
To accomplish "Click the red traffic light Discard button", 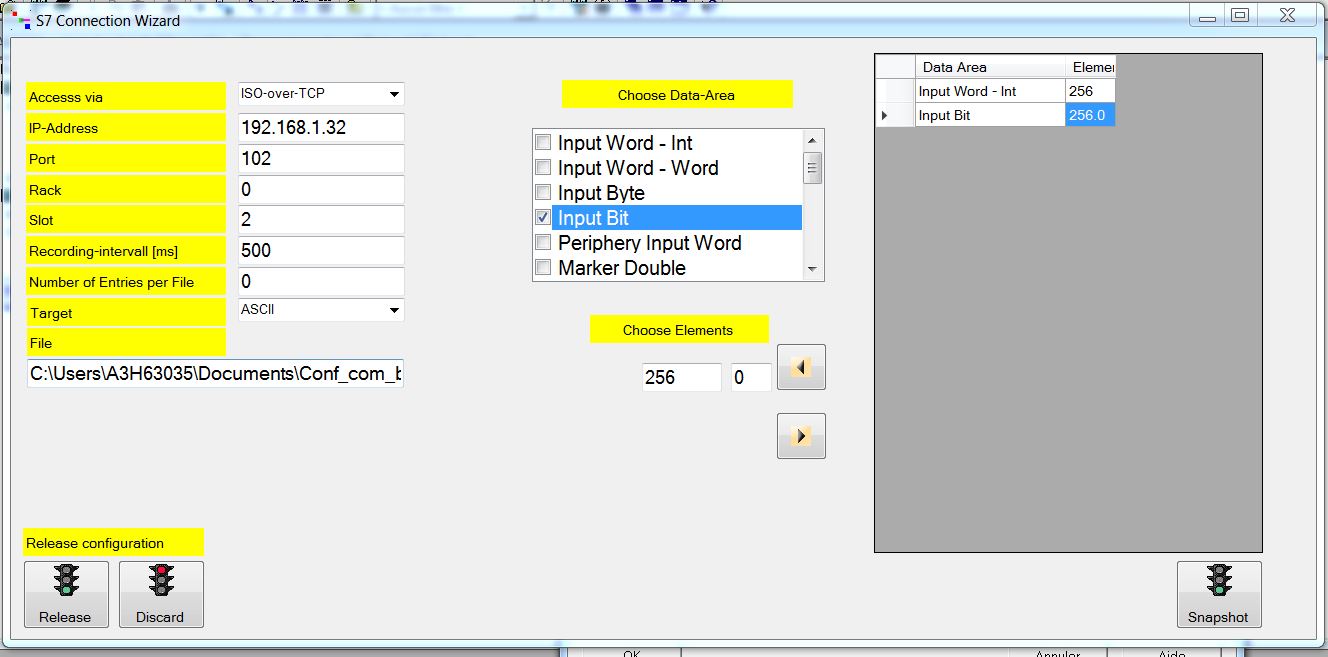I will [161, 594].
